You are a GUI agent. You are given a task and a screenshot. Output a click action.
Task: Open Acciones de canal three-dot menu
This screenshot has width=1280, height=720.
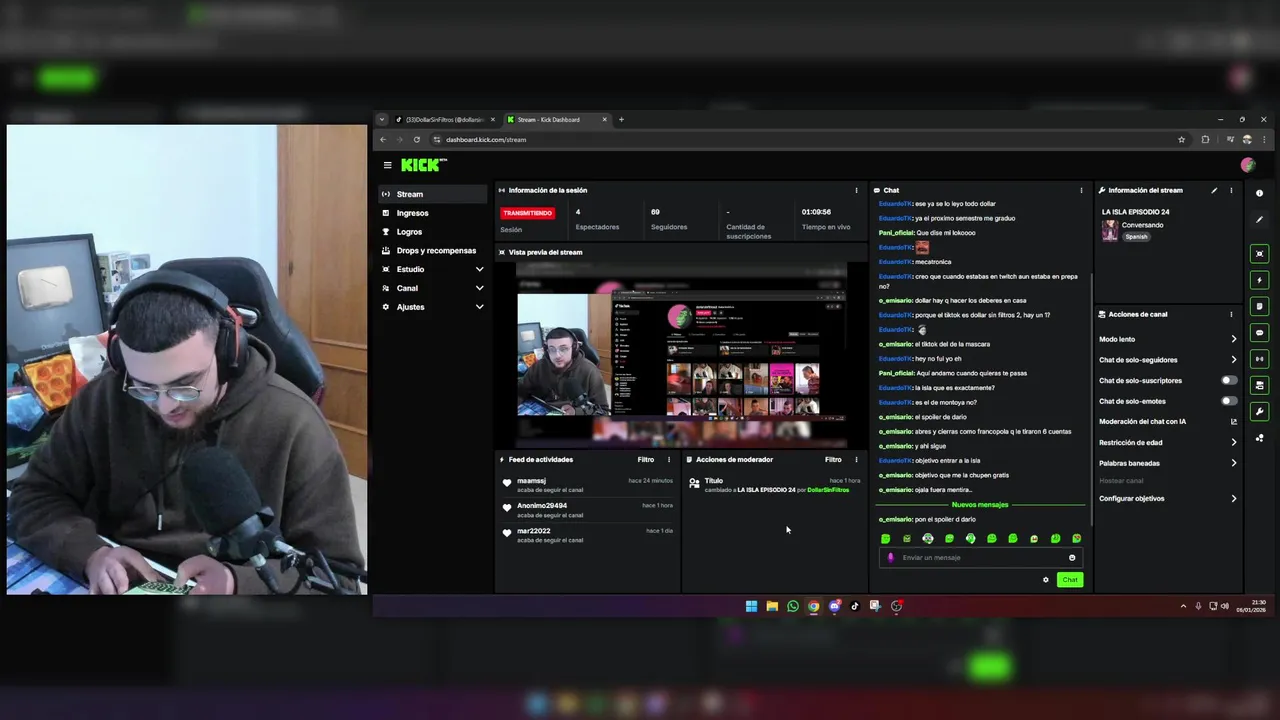point(1231,314)
